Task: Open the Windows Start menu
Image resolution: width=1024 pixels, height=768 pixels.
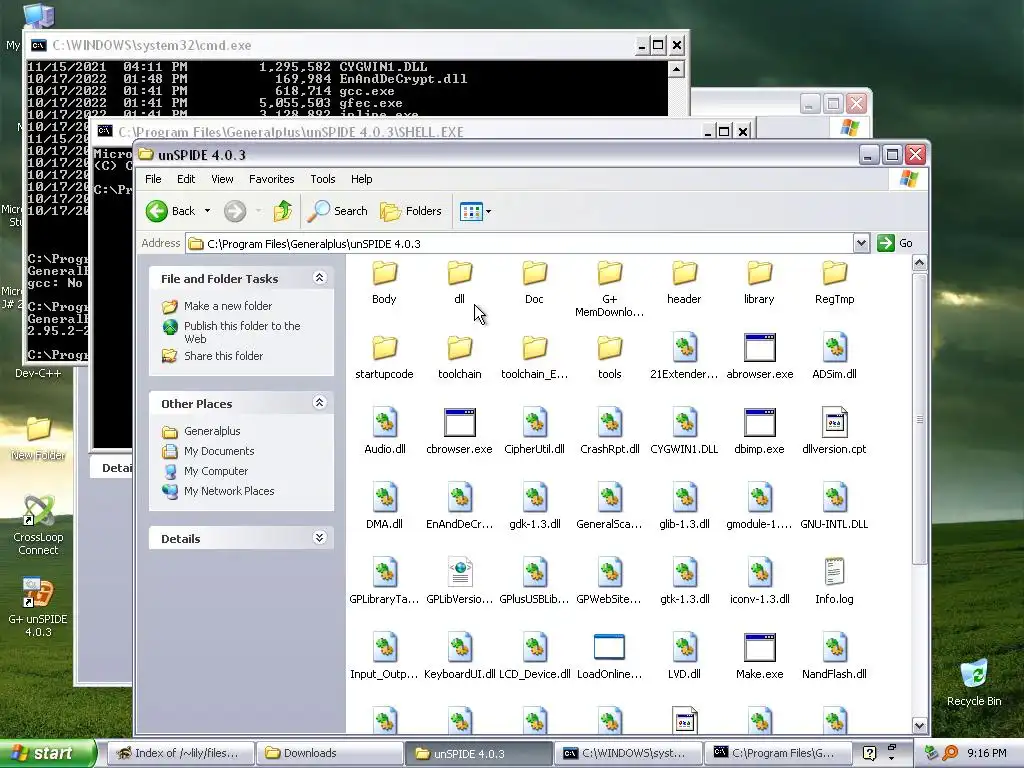Action: [47, 753]
